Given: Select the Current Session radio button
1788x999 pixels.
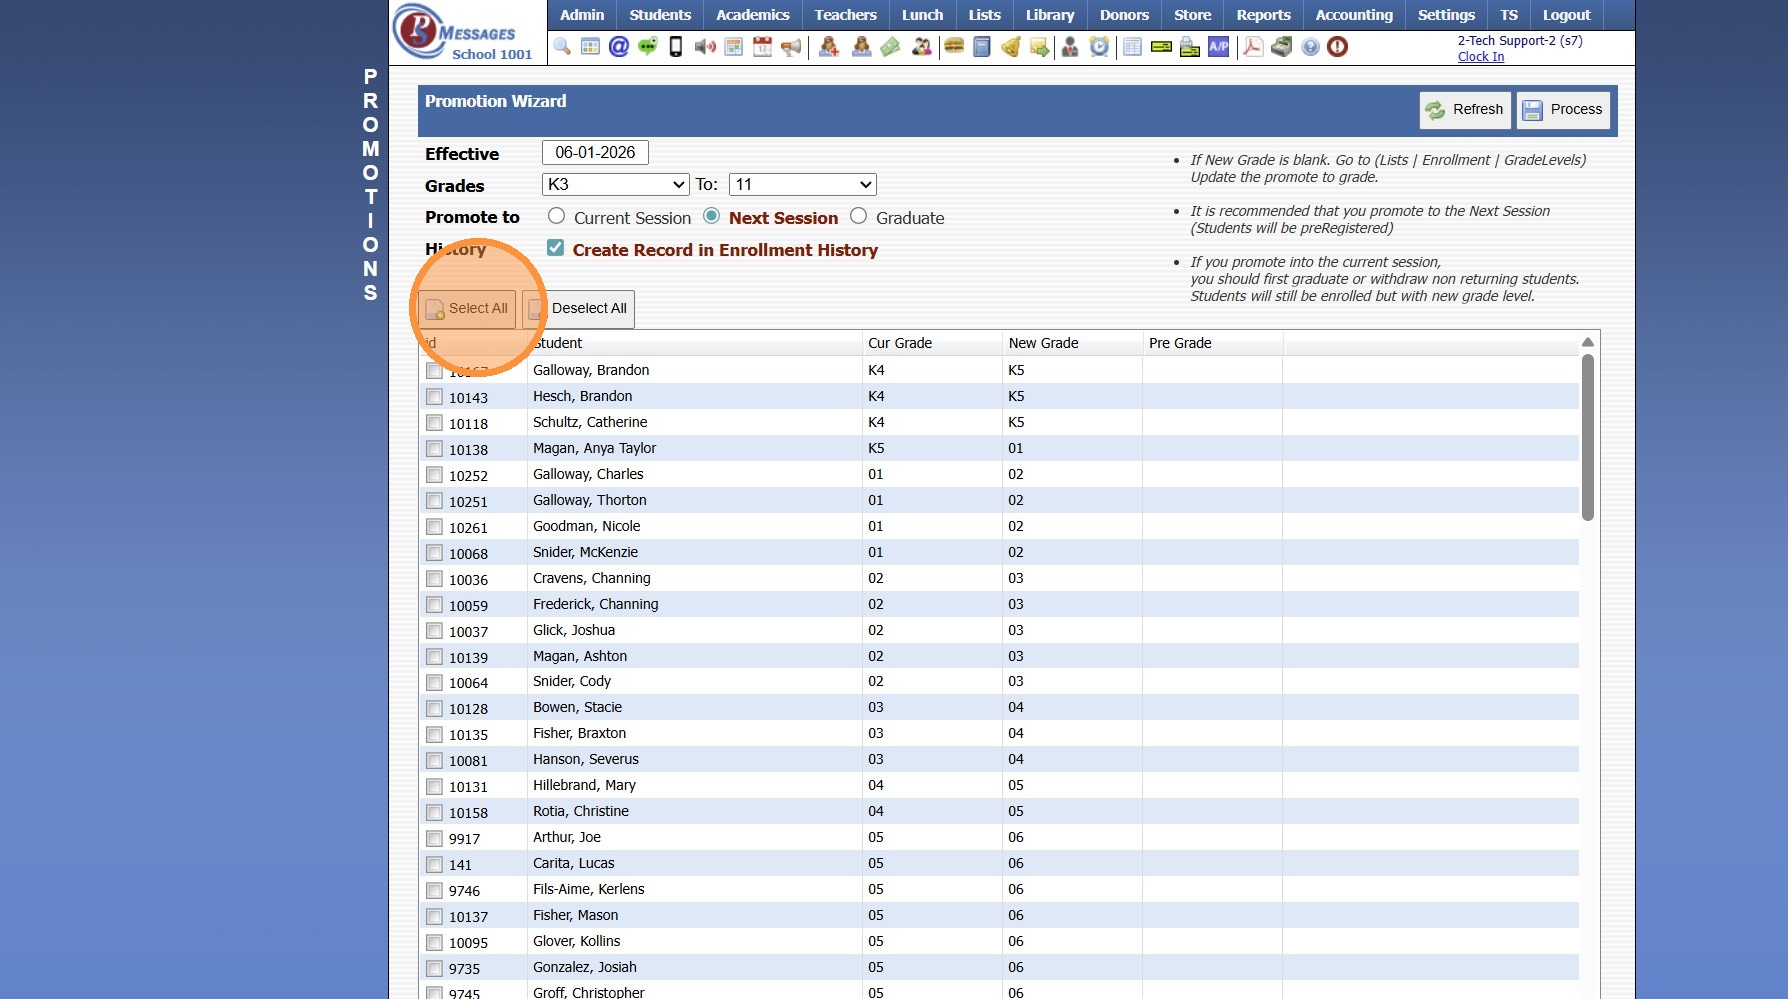Looking at the screenshot, I should 557,216.
